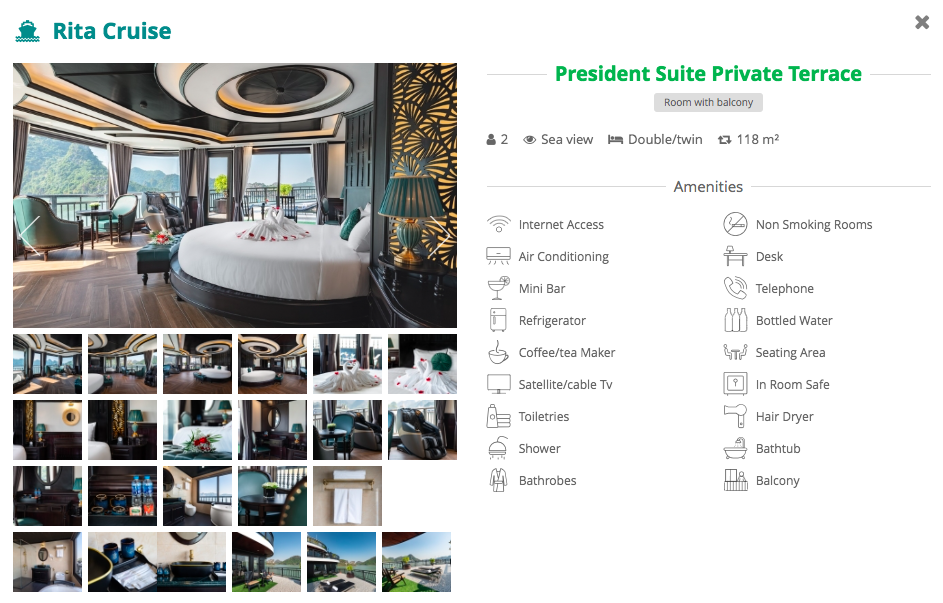Close the room details popup

pos(922,22)
